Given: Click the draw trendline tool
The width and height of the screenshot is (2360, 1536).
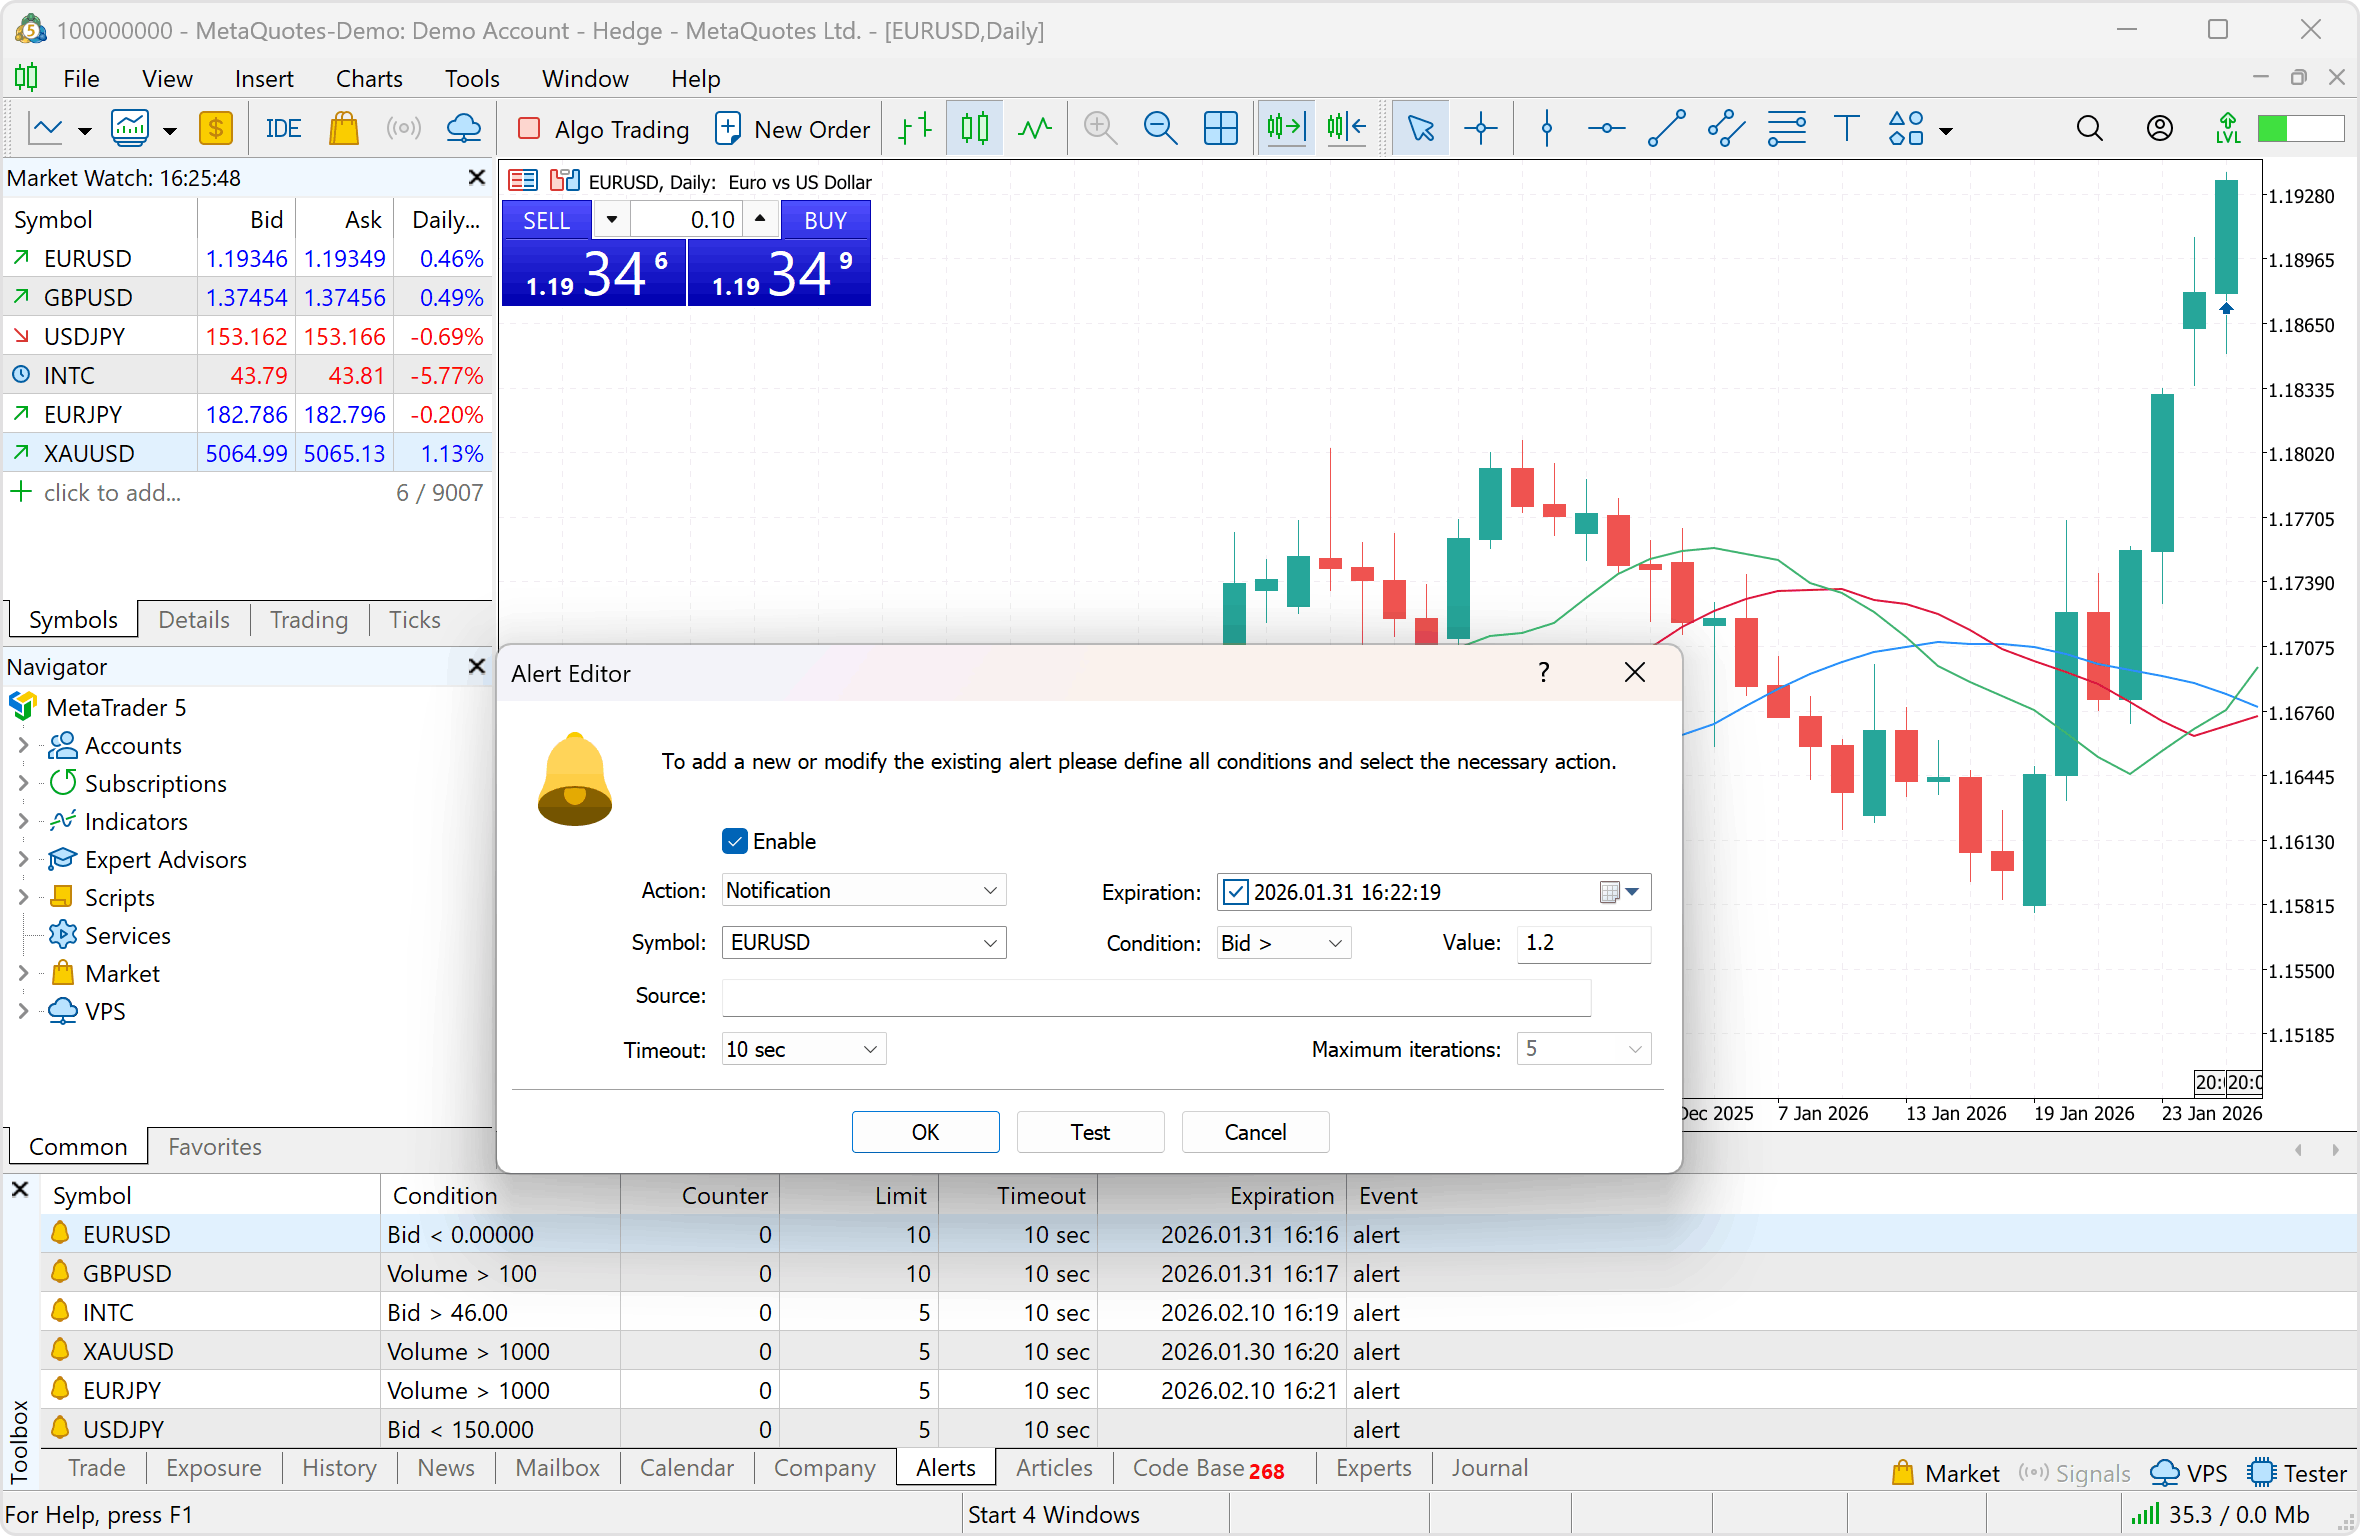Looking at the screenshot, I should coord(1666,129).
